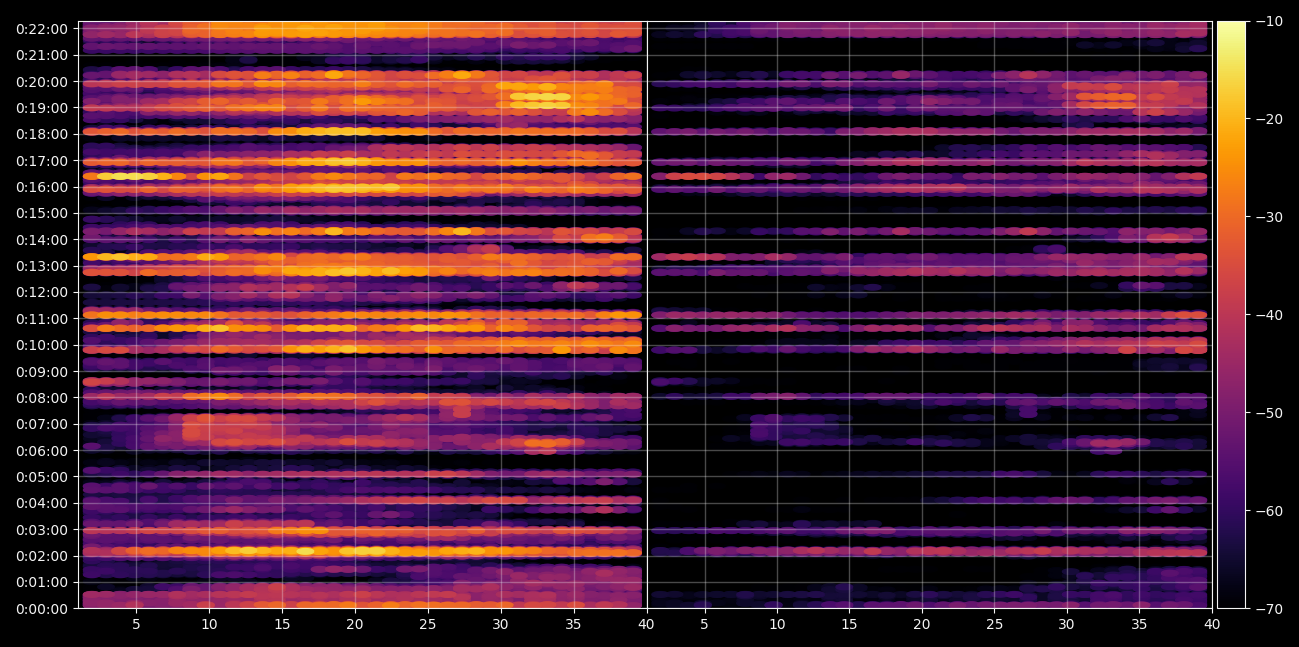Viewport: 1299px width, 647px height.
Task: Click the 0:06:00 time axis label
Action: [x=42, y=450]
